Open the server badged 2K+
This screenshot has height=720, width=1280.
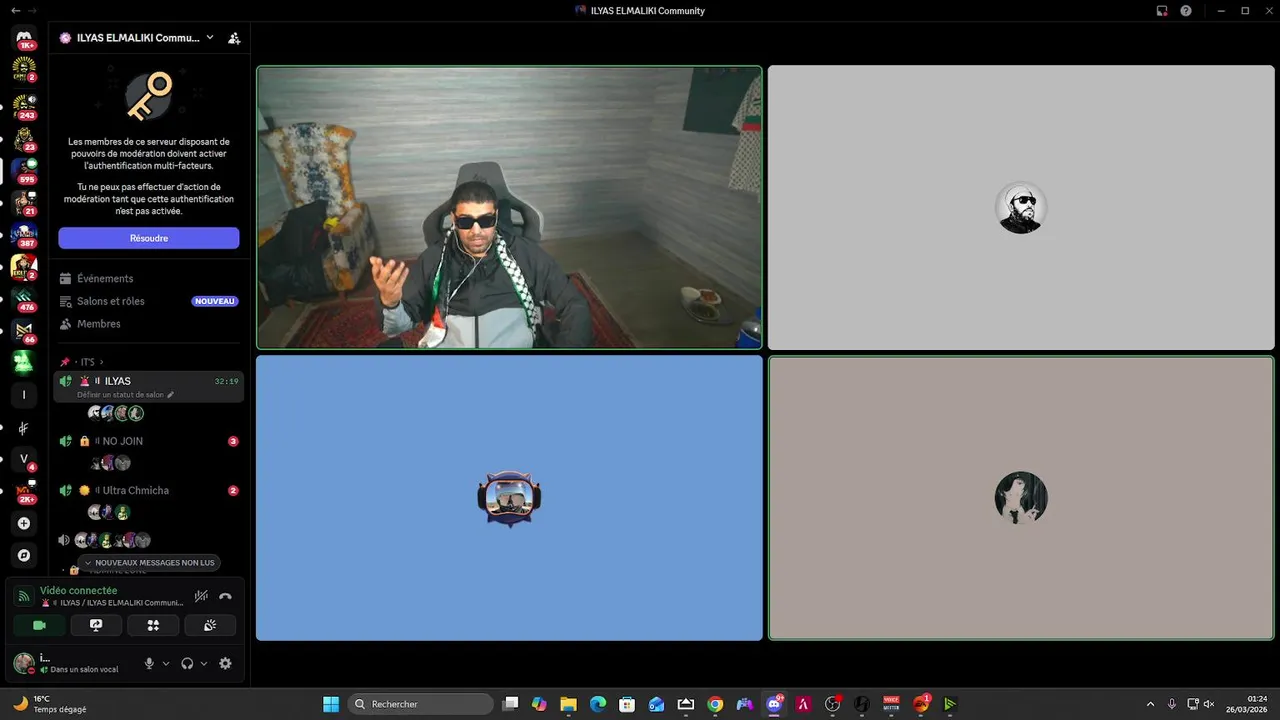[x=25, y=491]
